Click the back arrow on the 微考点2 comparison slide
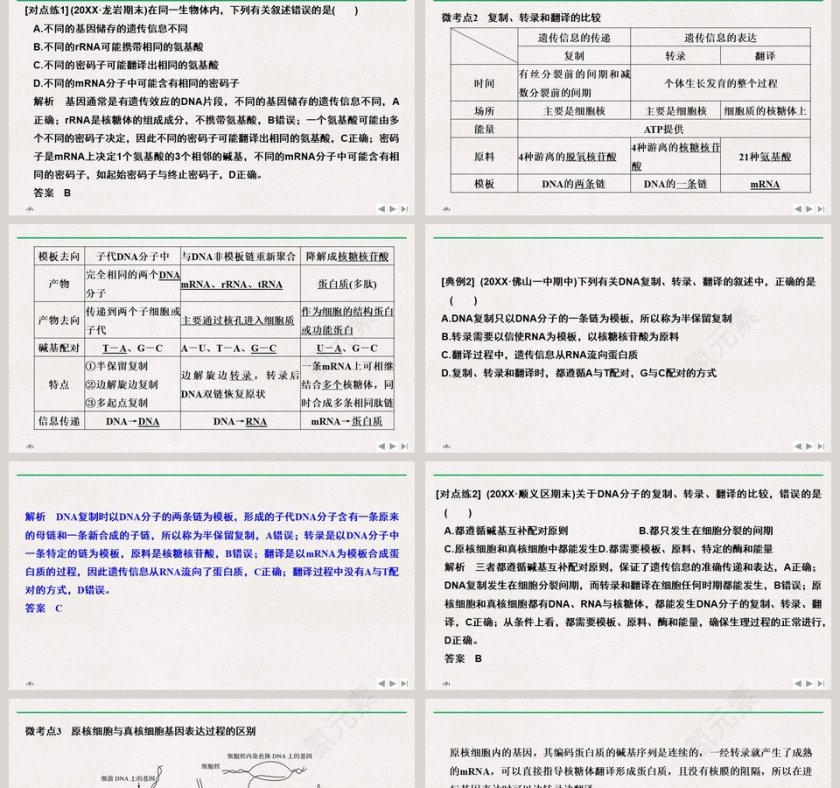 point(798,209)
